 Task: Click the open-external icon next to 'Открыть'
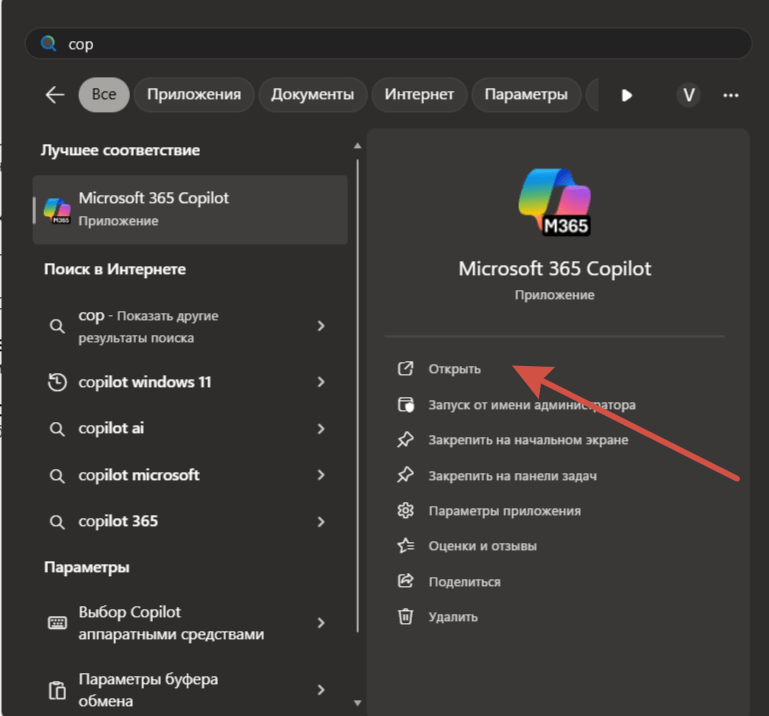[x=405, y=368]
